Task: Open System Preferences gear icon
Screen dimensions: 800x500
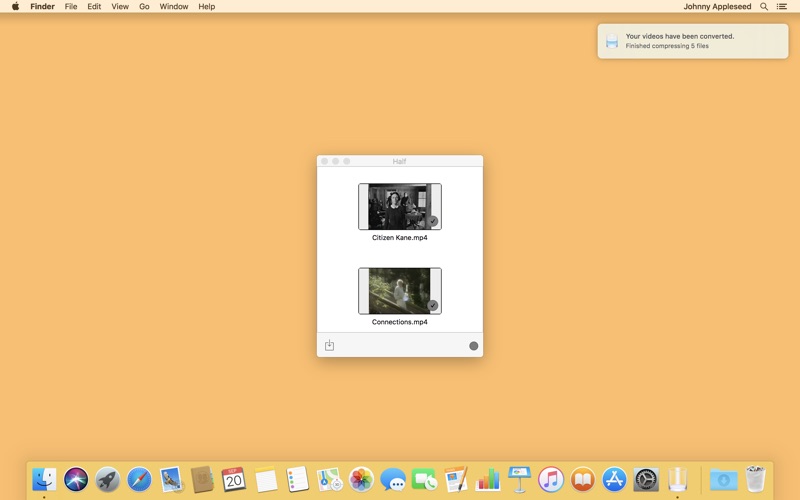Action: click(646, 480)
